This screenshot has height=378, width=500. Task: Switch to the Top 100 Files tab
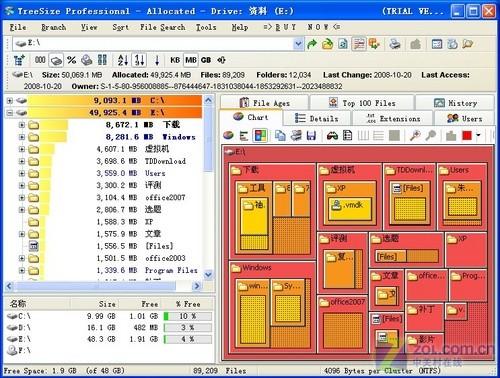[362, 103]
